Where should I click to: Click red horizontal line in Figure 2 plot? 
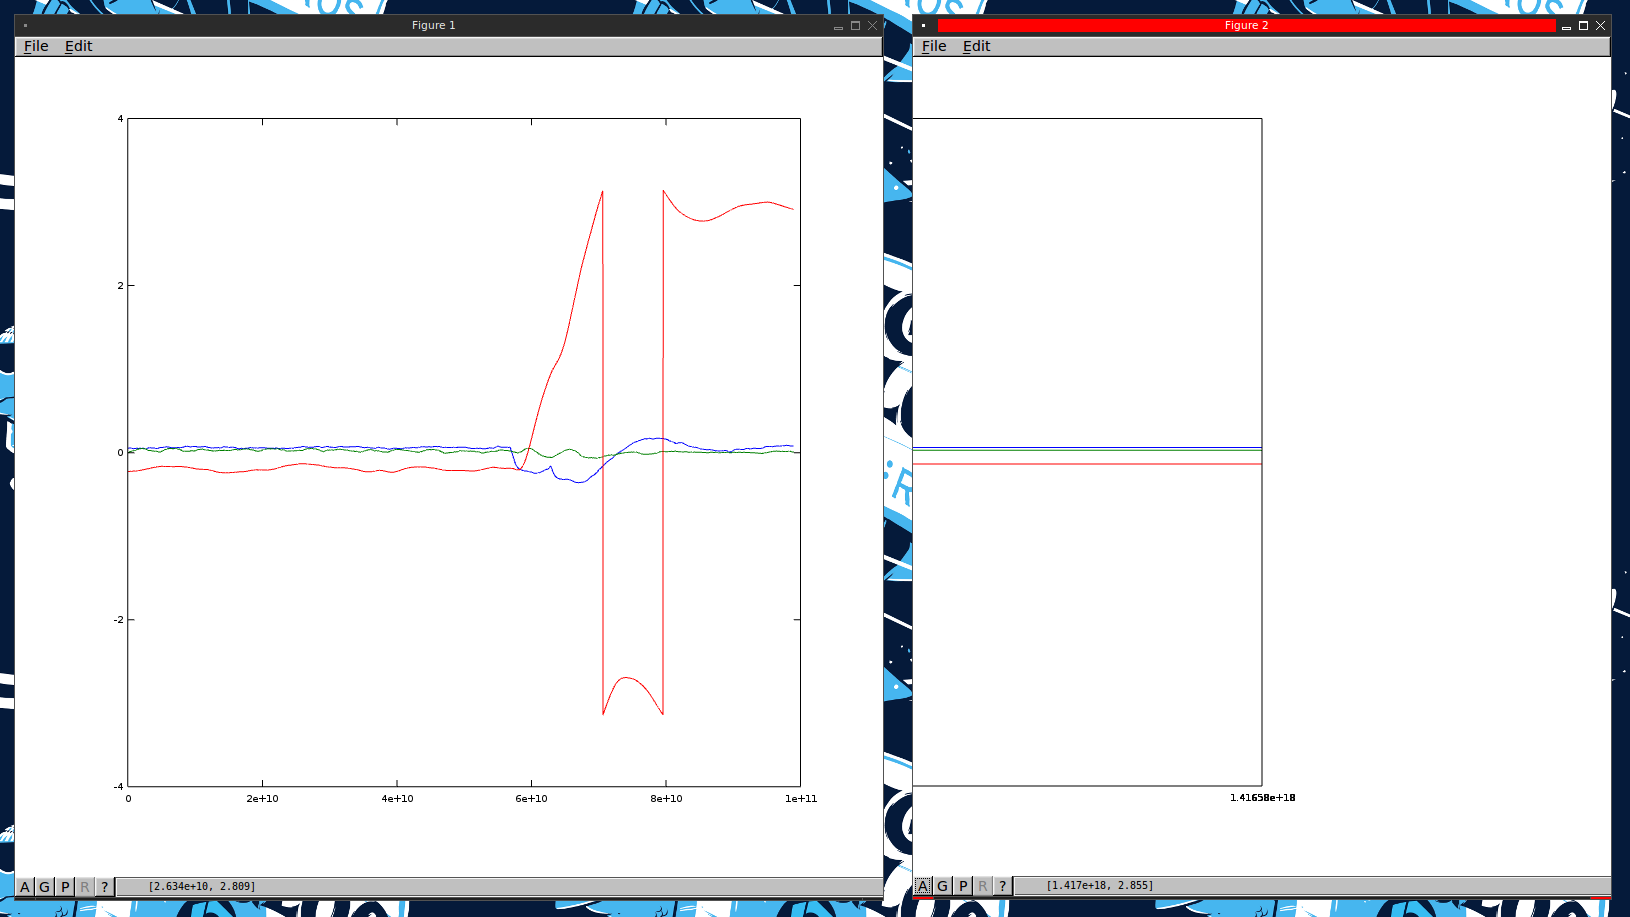(x=1087, y=464)
